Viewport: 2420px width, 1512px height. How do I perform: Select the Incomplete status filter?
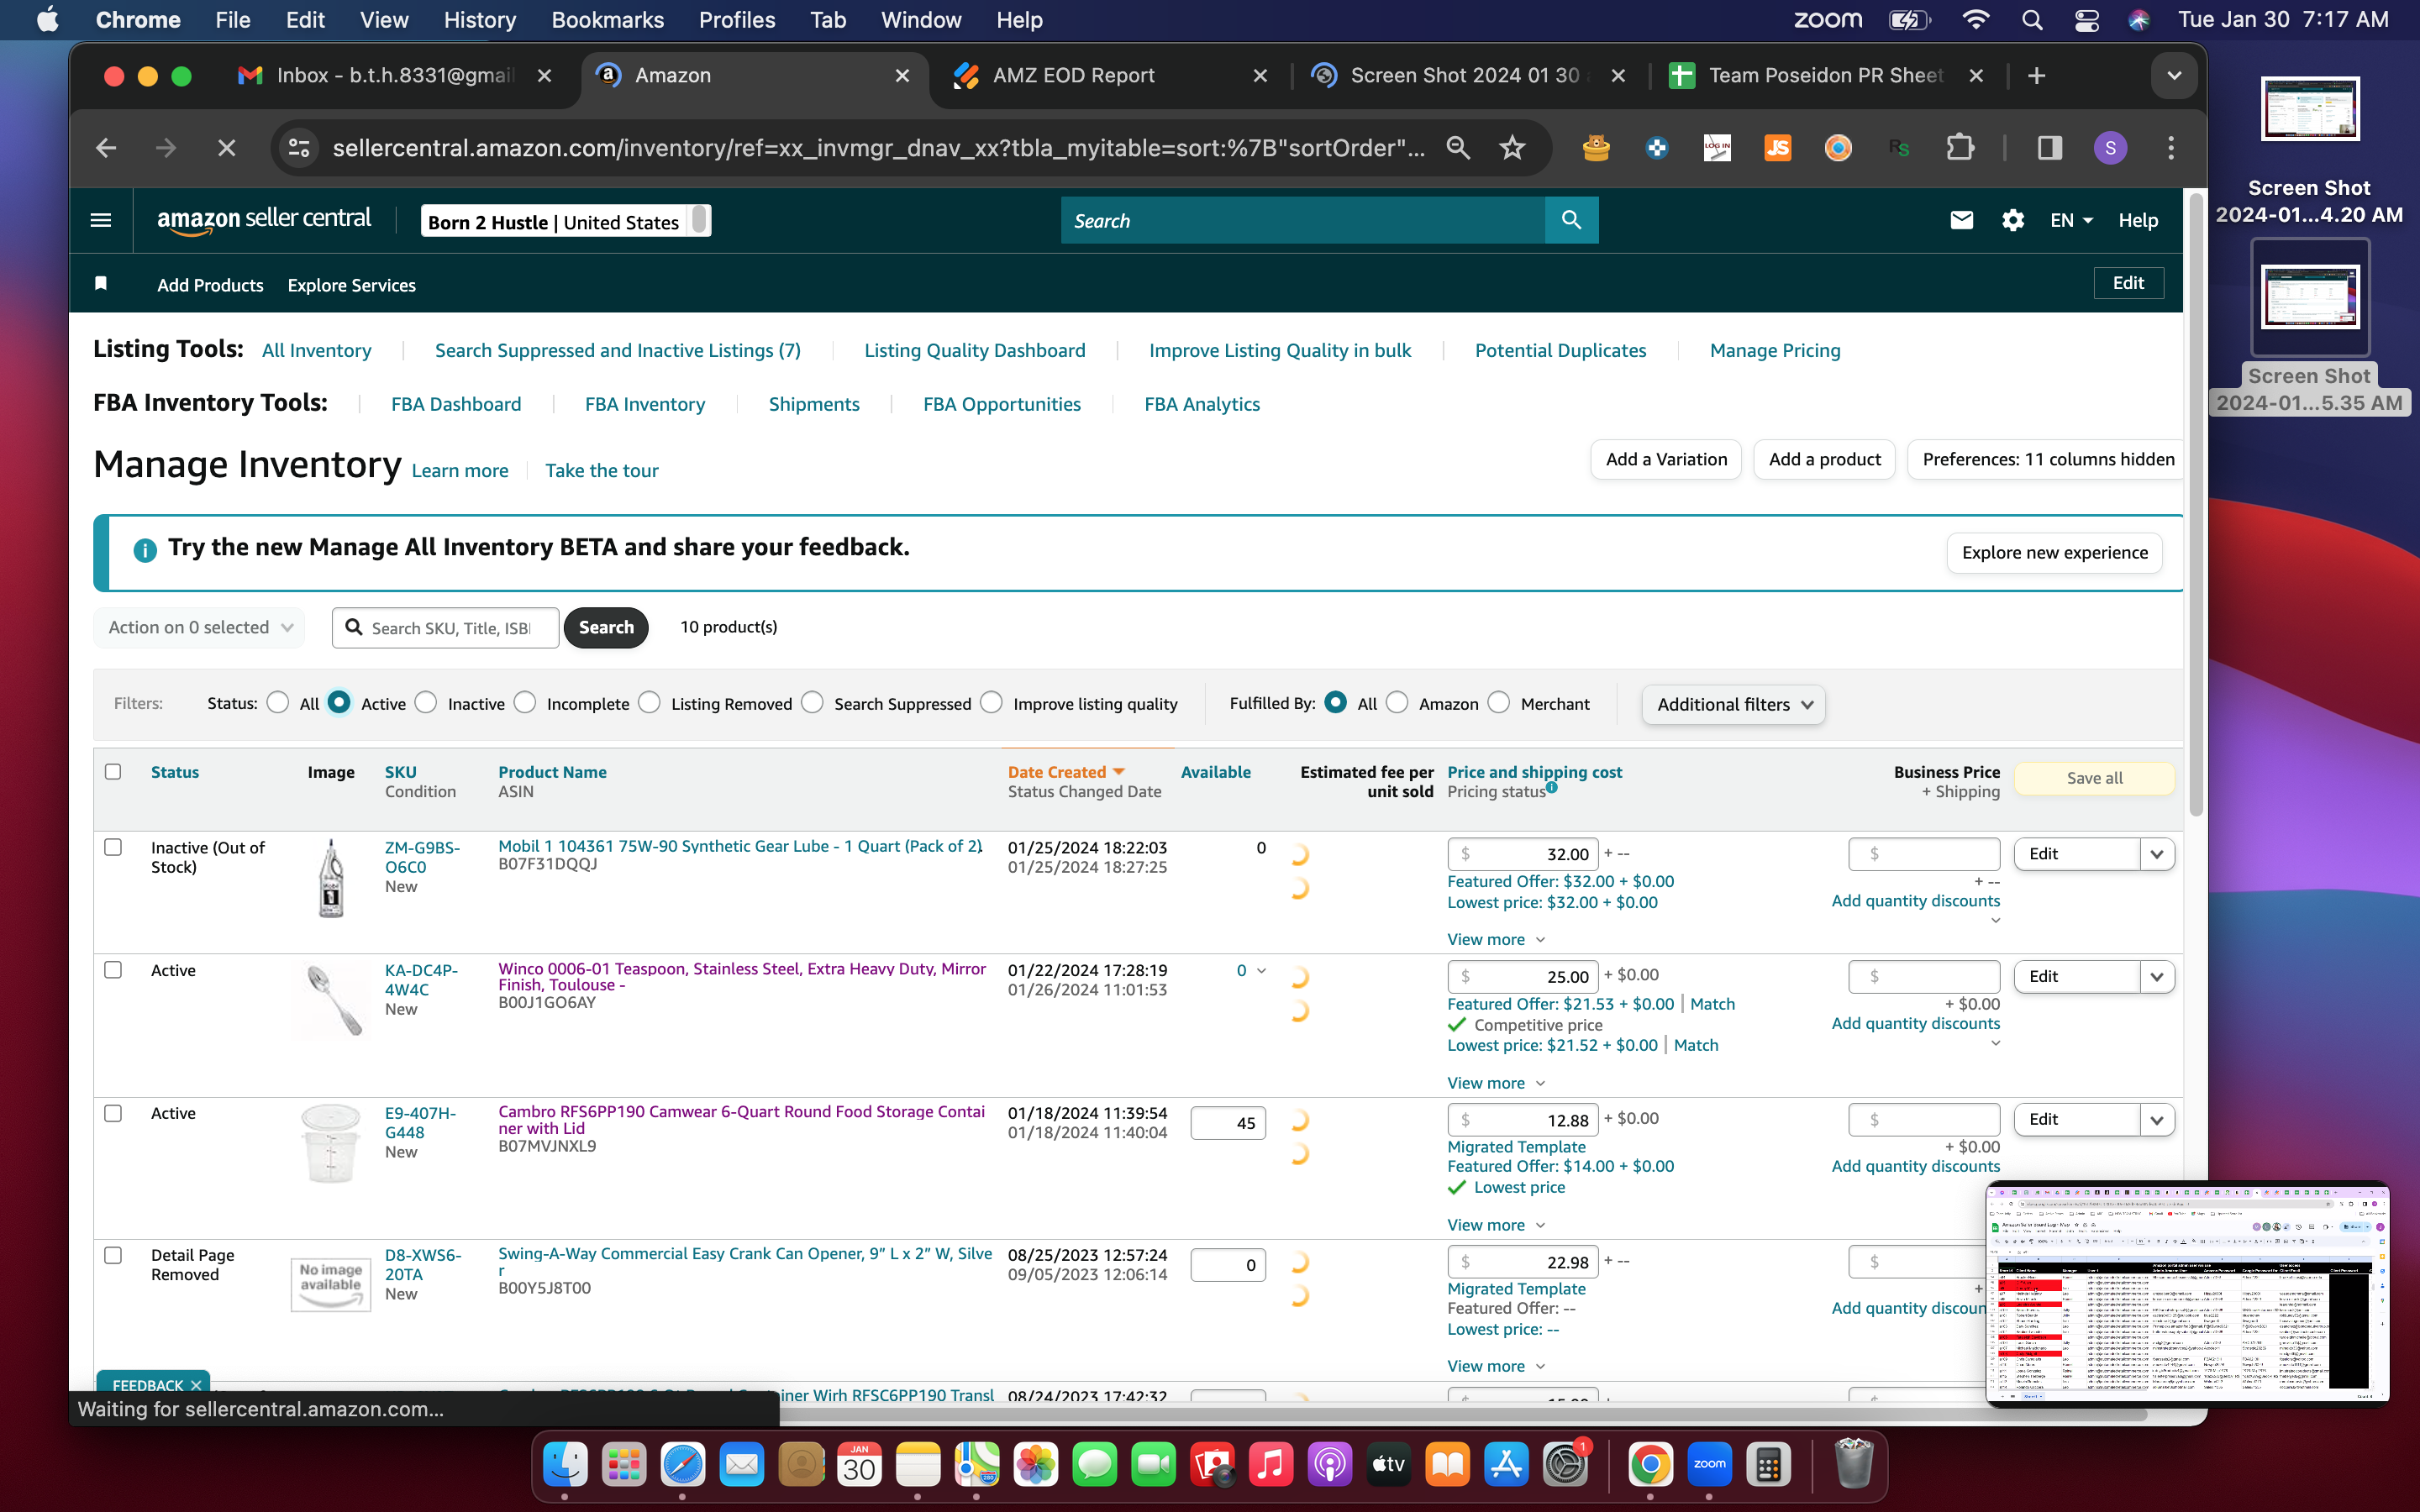525,703
